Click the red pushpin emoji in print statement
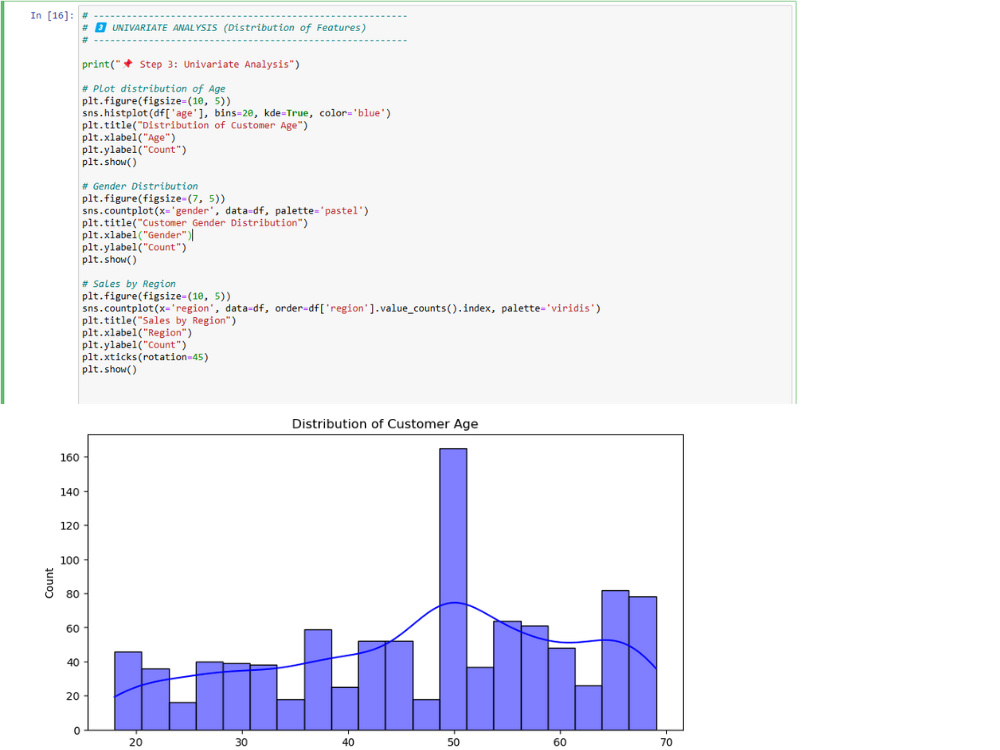The image size is (1000, 750). pos(128,64)
